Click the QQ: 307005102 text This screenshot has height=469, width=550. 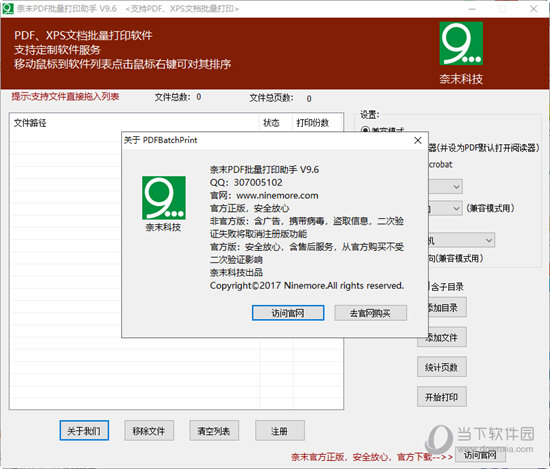coord(246,182)
